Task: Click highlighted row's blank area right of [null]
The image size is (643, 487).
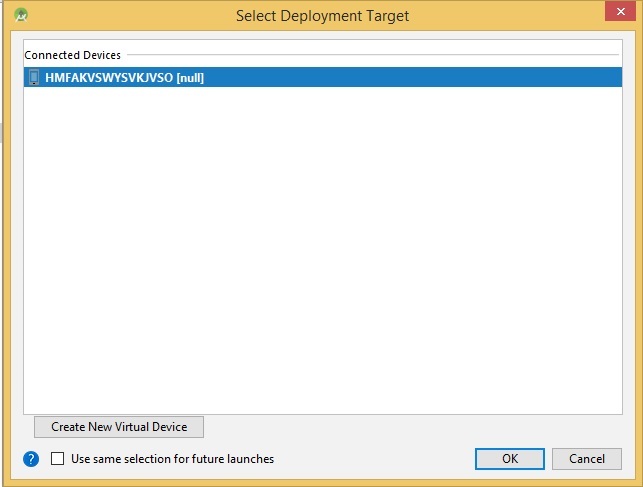Action: pos(420,77)
